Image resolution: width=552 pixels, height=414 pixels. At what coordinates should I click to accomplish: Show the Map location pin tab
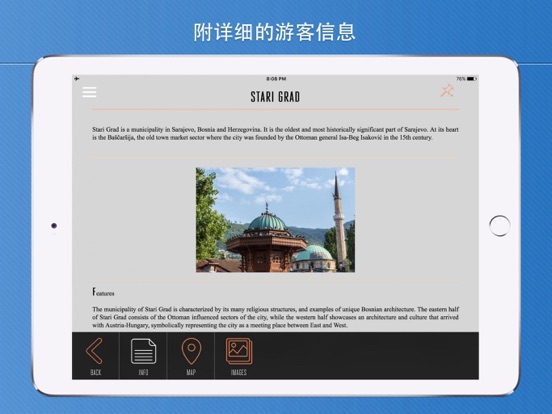(191, 356)
